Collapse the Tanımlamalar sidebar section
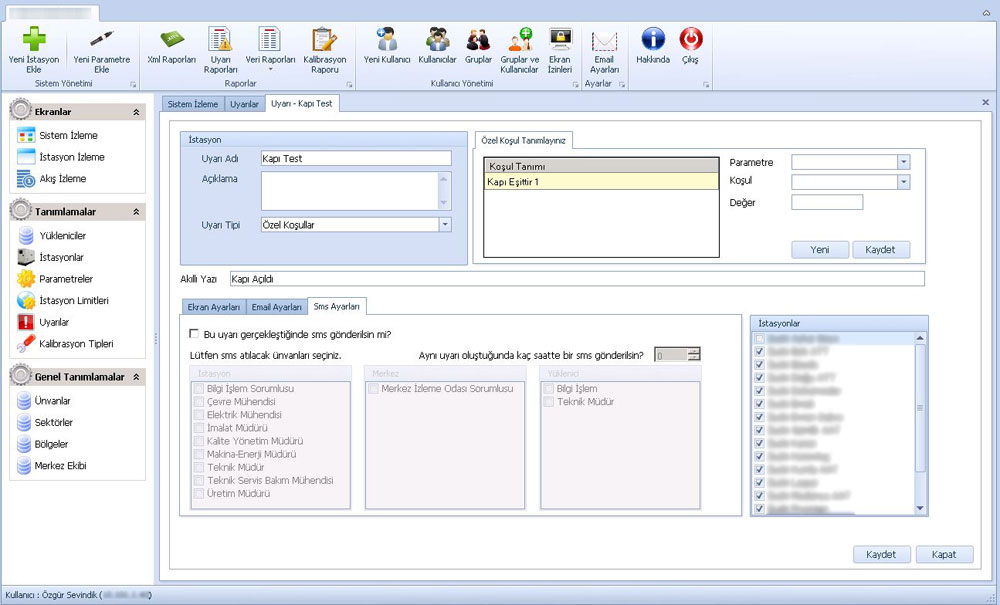 point(136,212)
